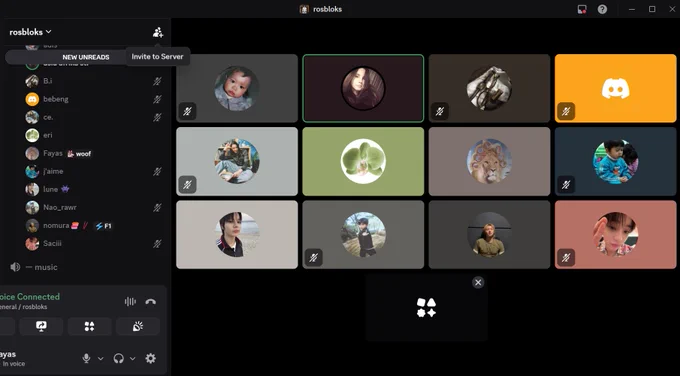Focus the baby avatar video tile
The height and width of the screenshot is (376, 680).
coord(237,88)
